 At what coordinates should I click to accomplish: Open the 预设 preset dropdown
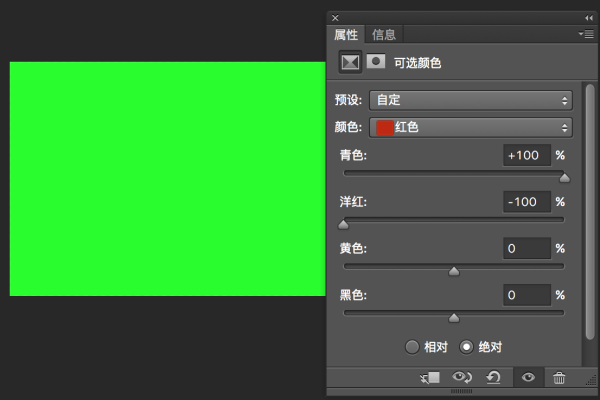tap(471, 100)
